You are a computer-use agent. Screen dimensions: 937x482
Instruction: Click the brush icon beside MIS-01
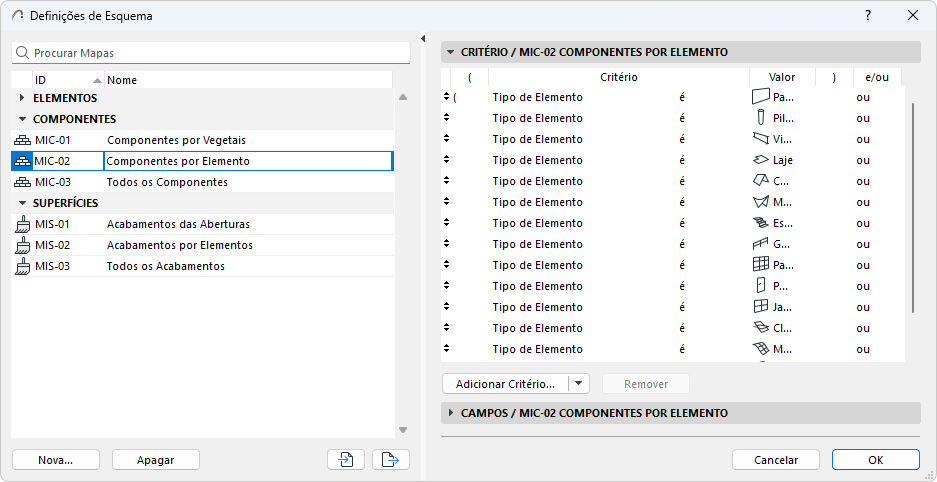(22, 224)
